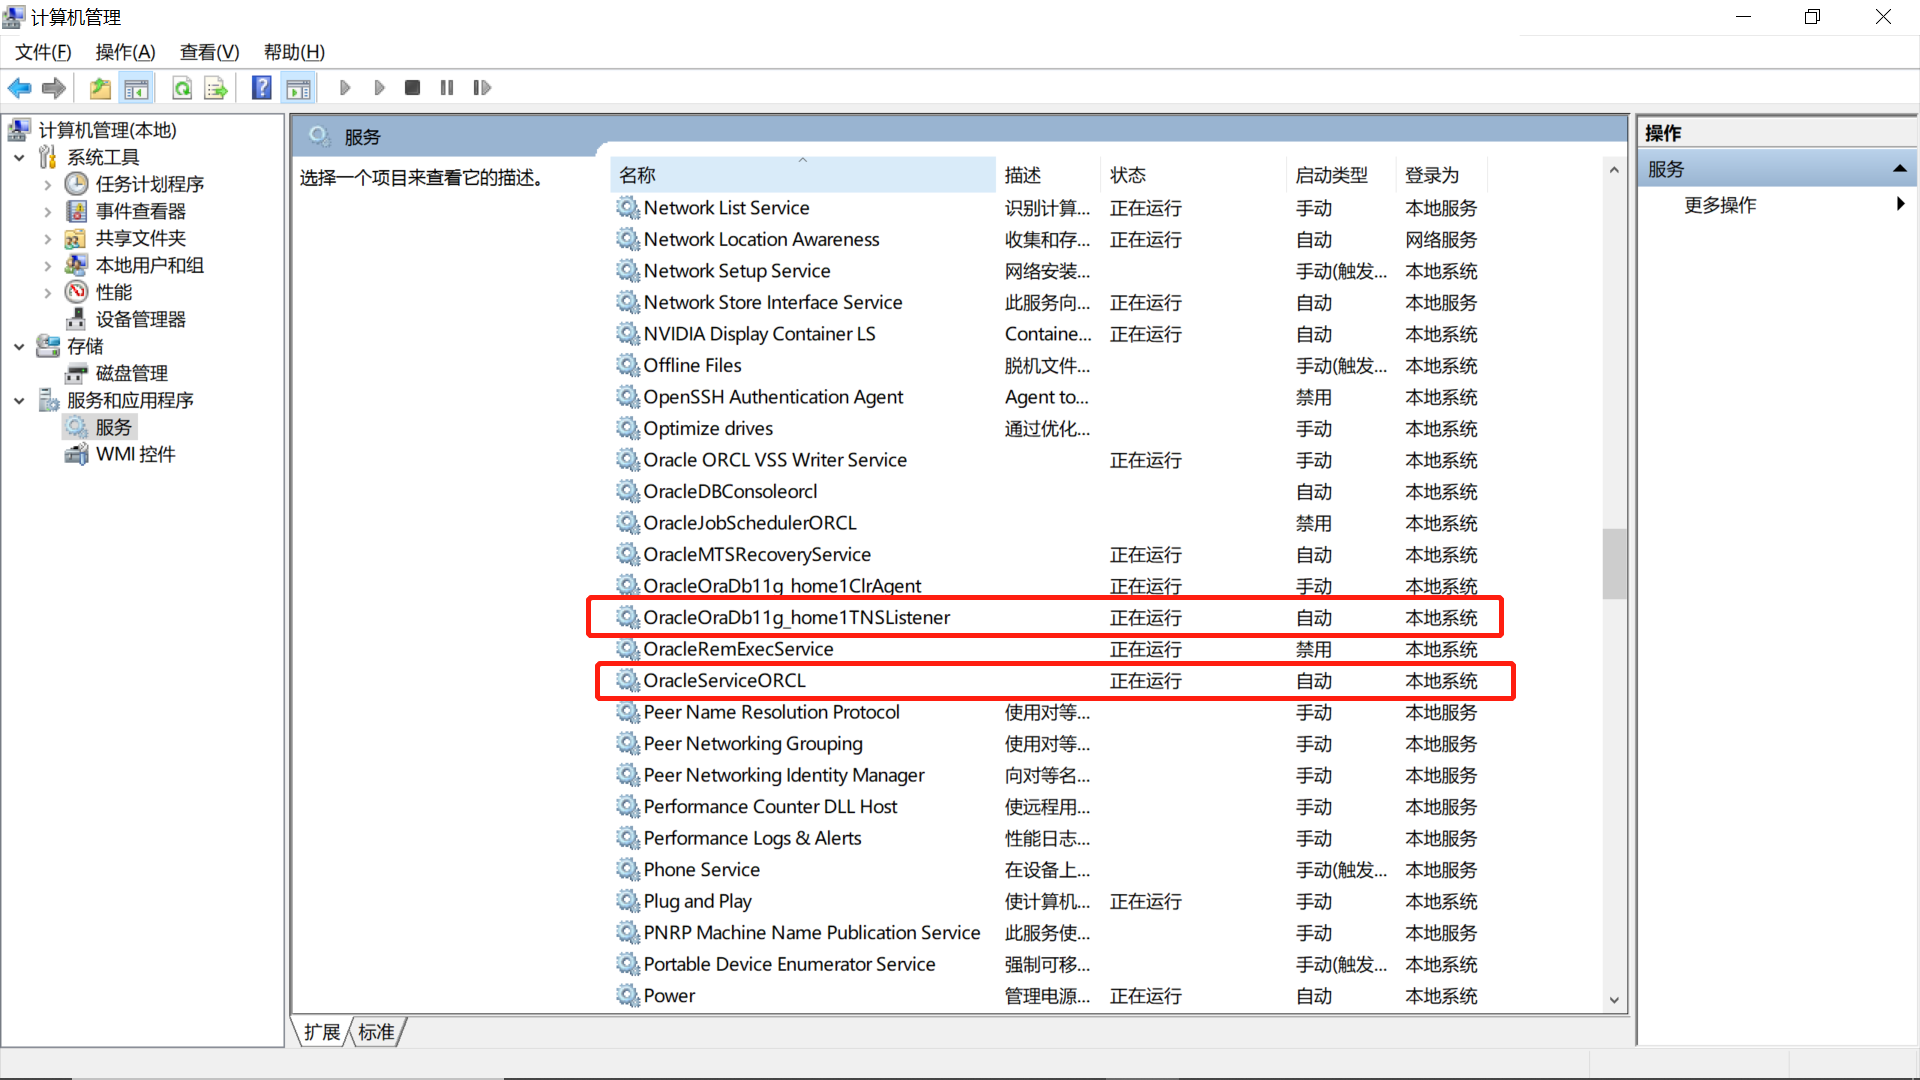Collapse the 服务 section in actions pane
1920x1080 pixels.
[x=1899, y=169]
